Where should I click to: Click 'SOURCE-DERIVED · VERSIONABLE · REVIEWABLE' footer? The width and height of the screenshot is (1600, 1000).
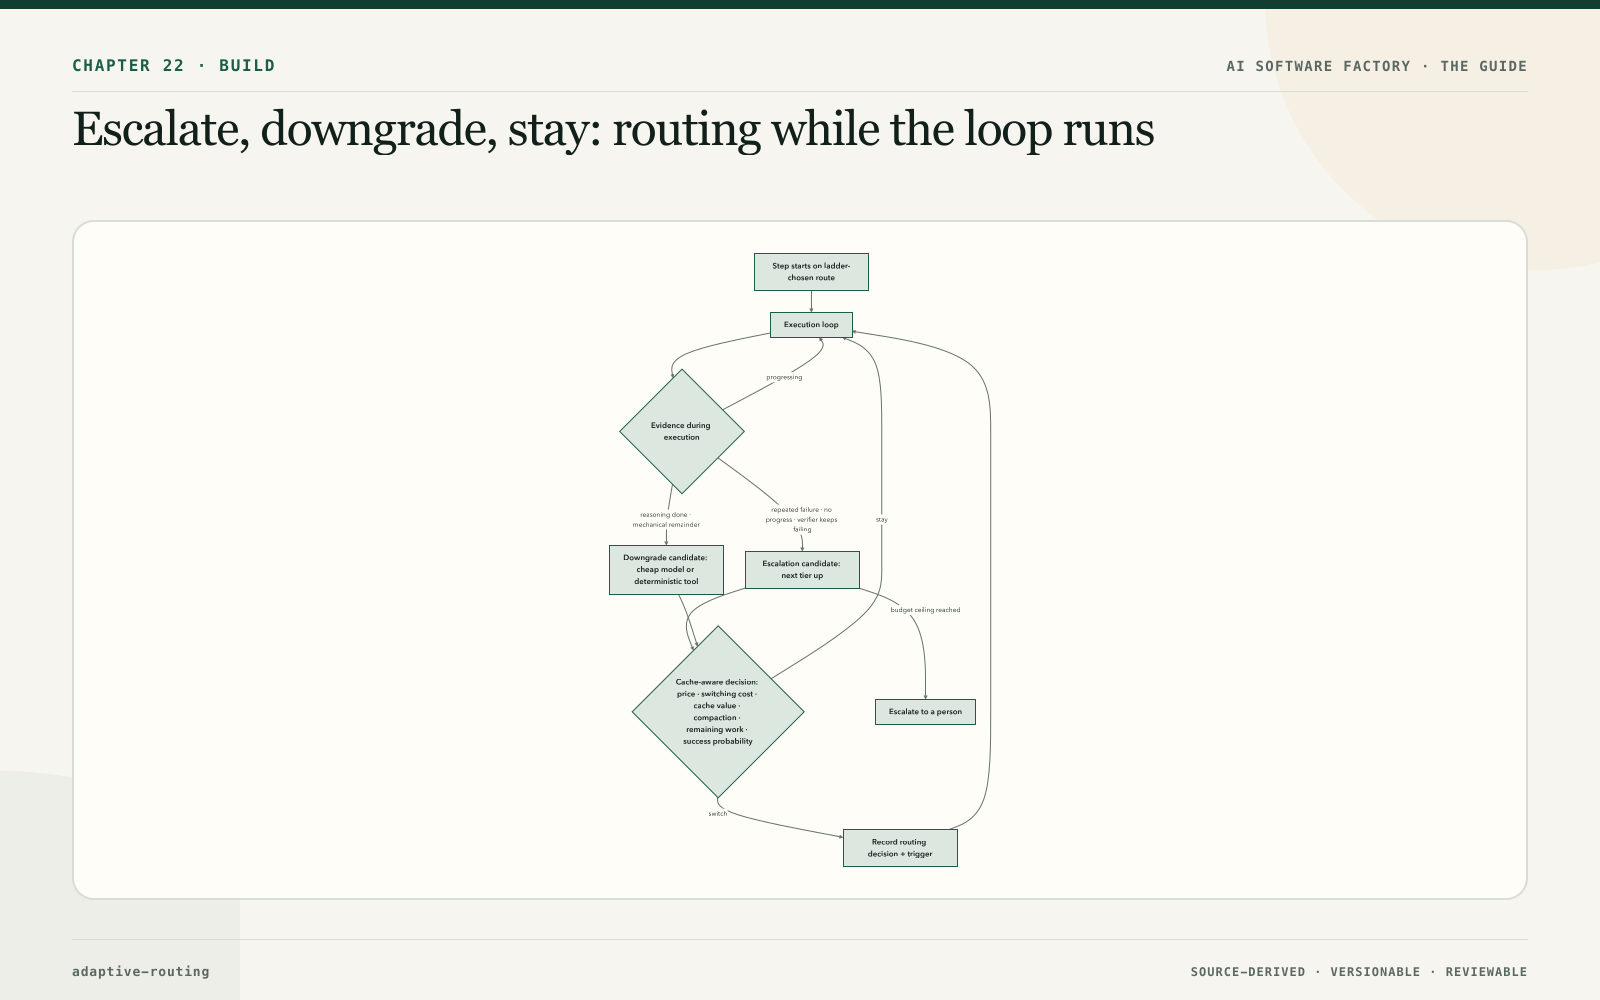(x=1359, y=972)
